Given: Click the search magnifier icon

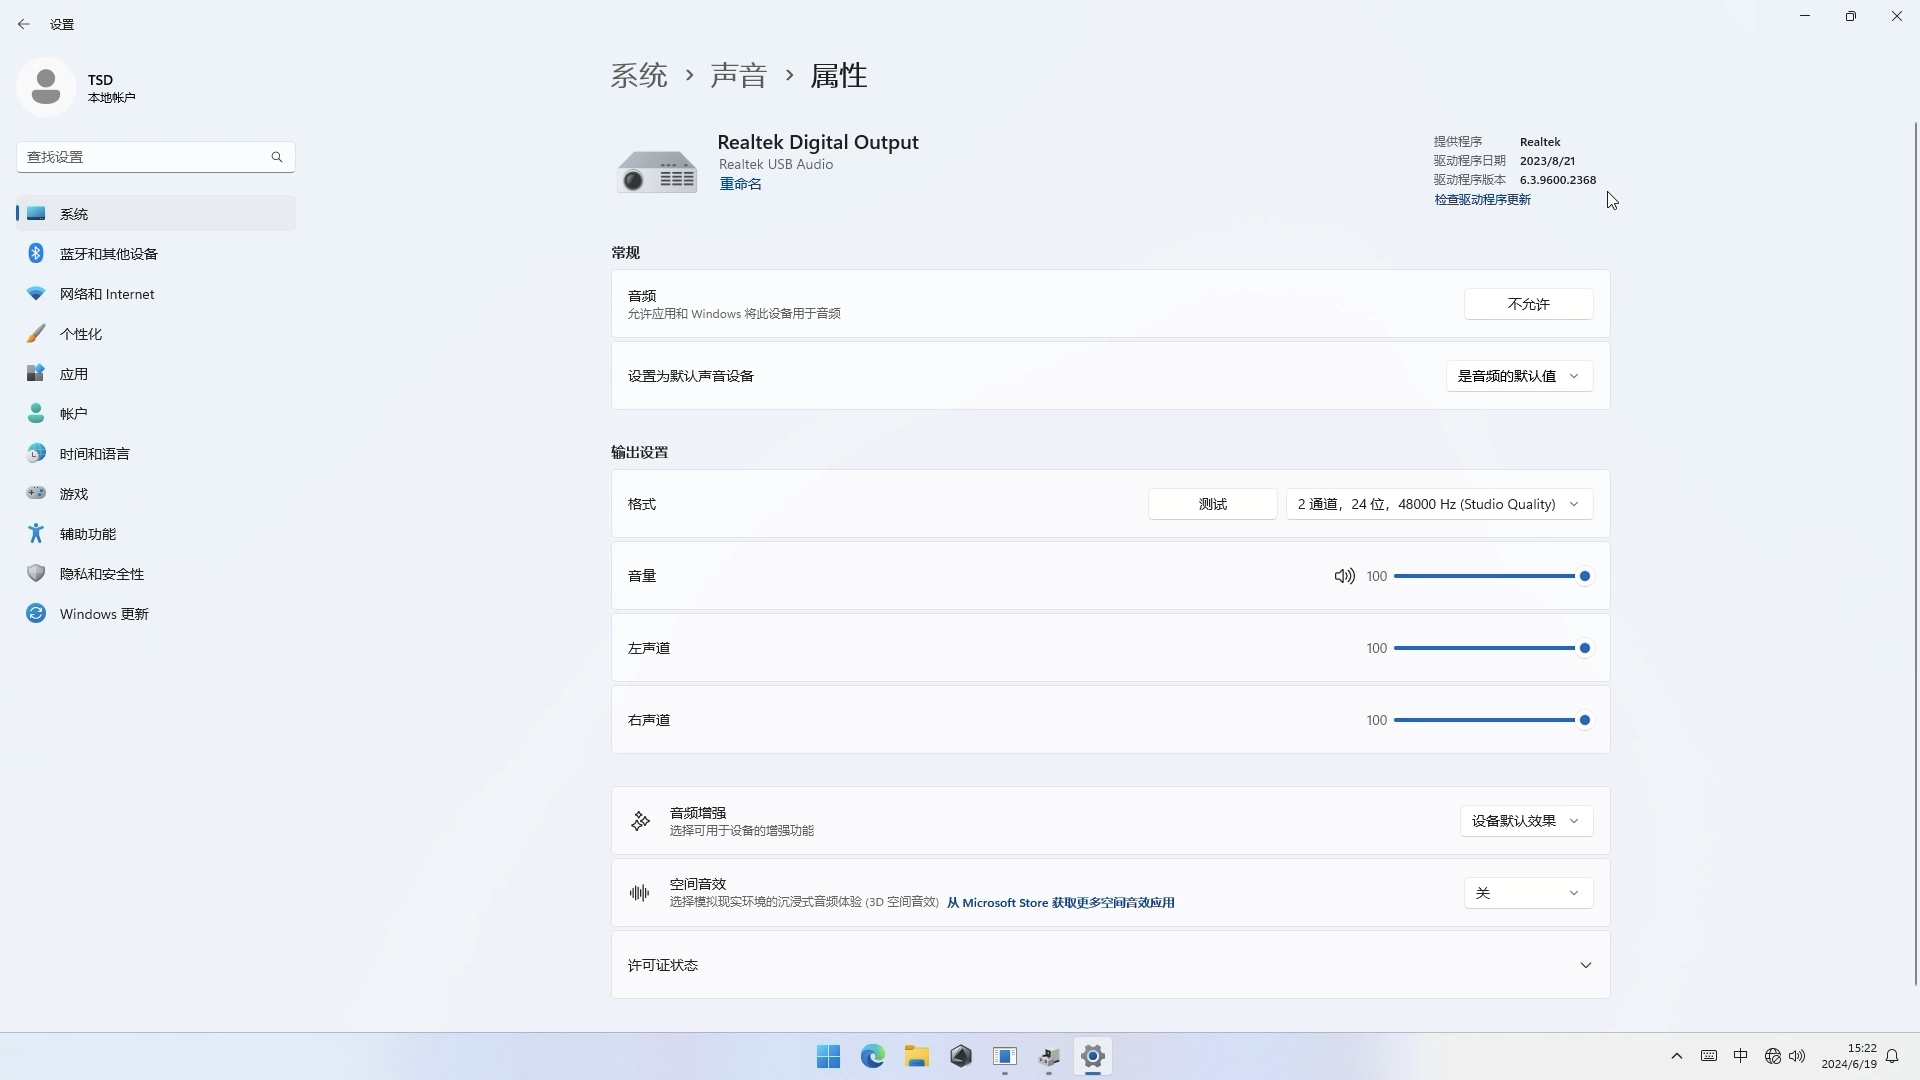Looking at the screenshot, I should tap(277, 157).
